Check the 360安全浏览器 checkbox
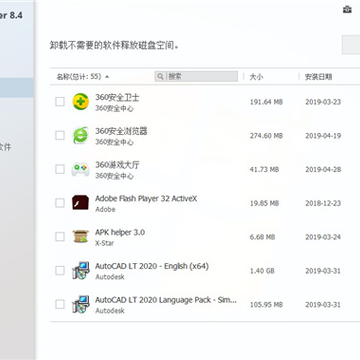 click(60, 135)
